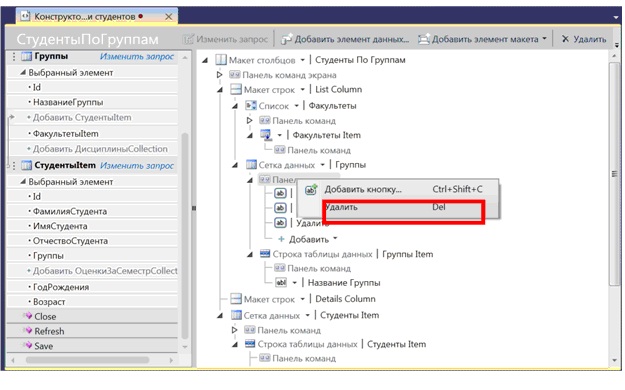Click the Close method icon in left panel
This screenshot has height=390, width=625.
(x=28, y=316)
